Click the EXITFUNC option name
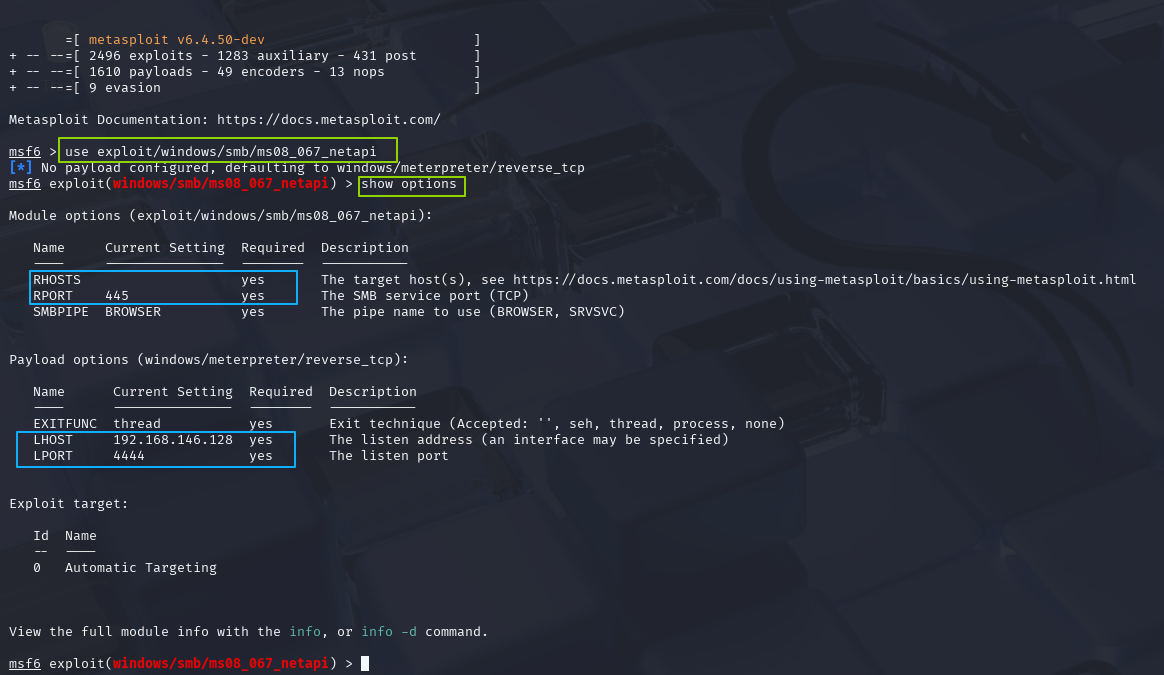This screenshot has height=675, width=1164. (65, 424)
